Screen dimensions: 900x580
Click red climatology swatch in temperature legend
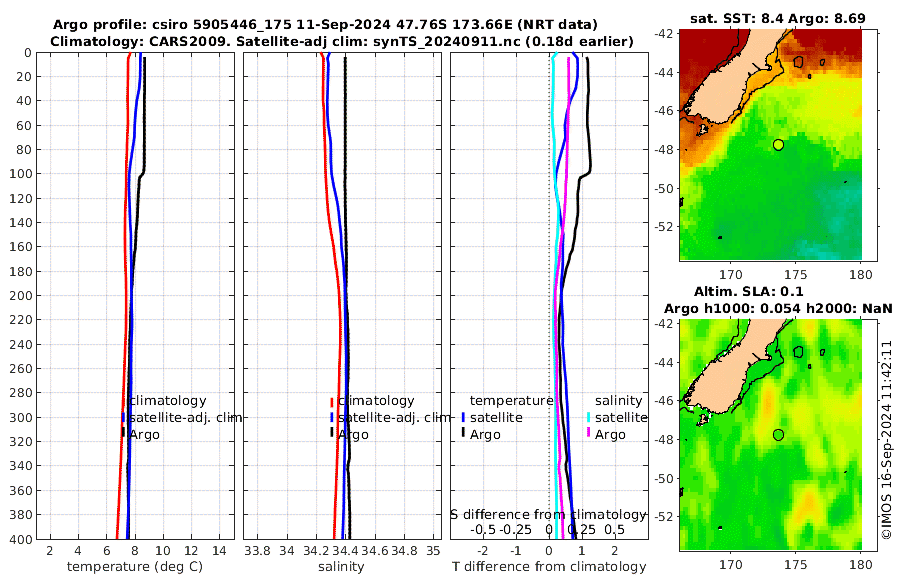(x=123, y=403)
